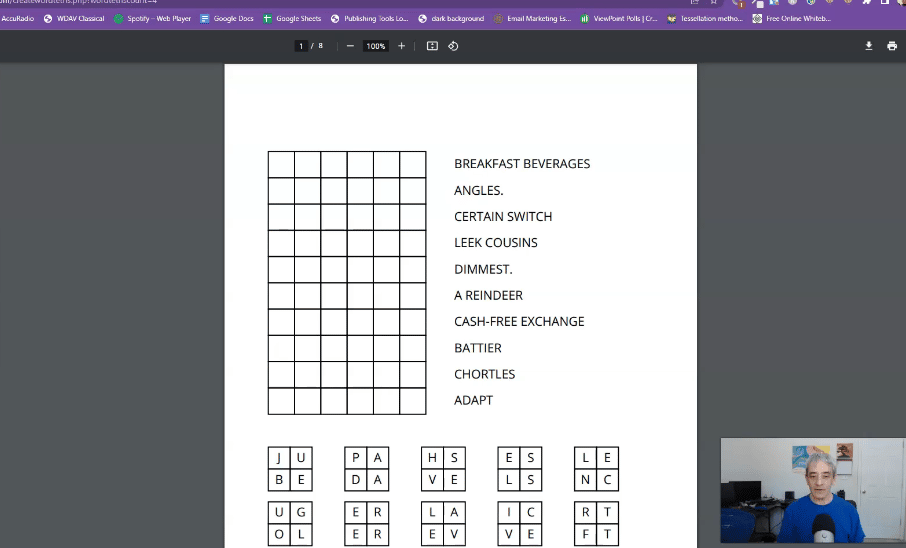Open the ViewPoint Polls bookmark
The width and height of the screenshot is (906, 548).
point(619,18)
